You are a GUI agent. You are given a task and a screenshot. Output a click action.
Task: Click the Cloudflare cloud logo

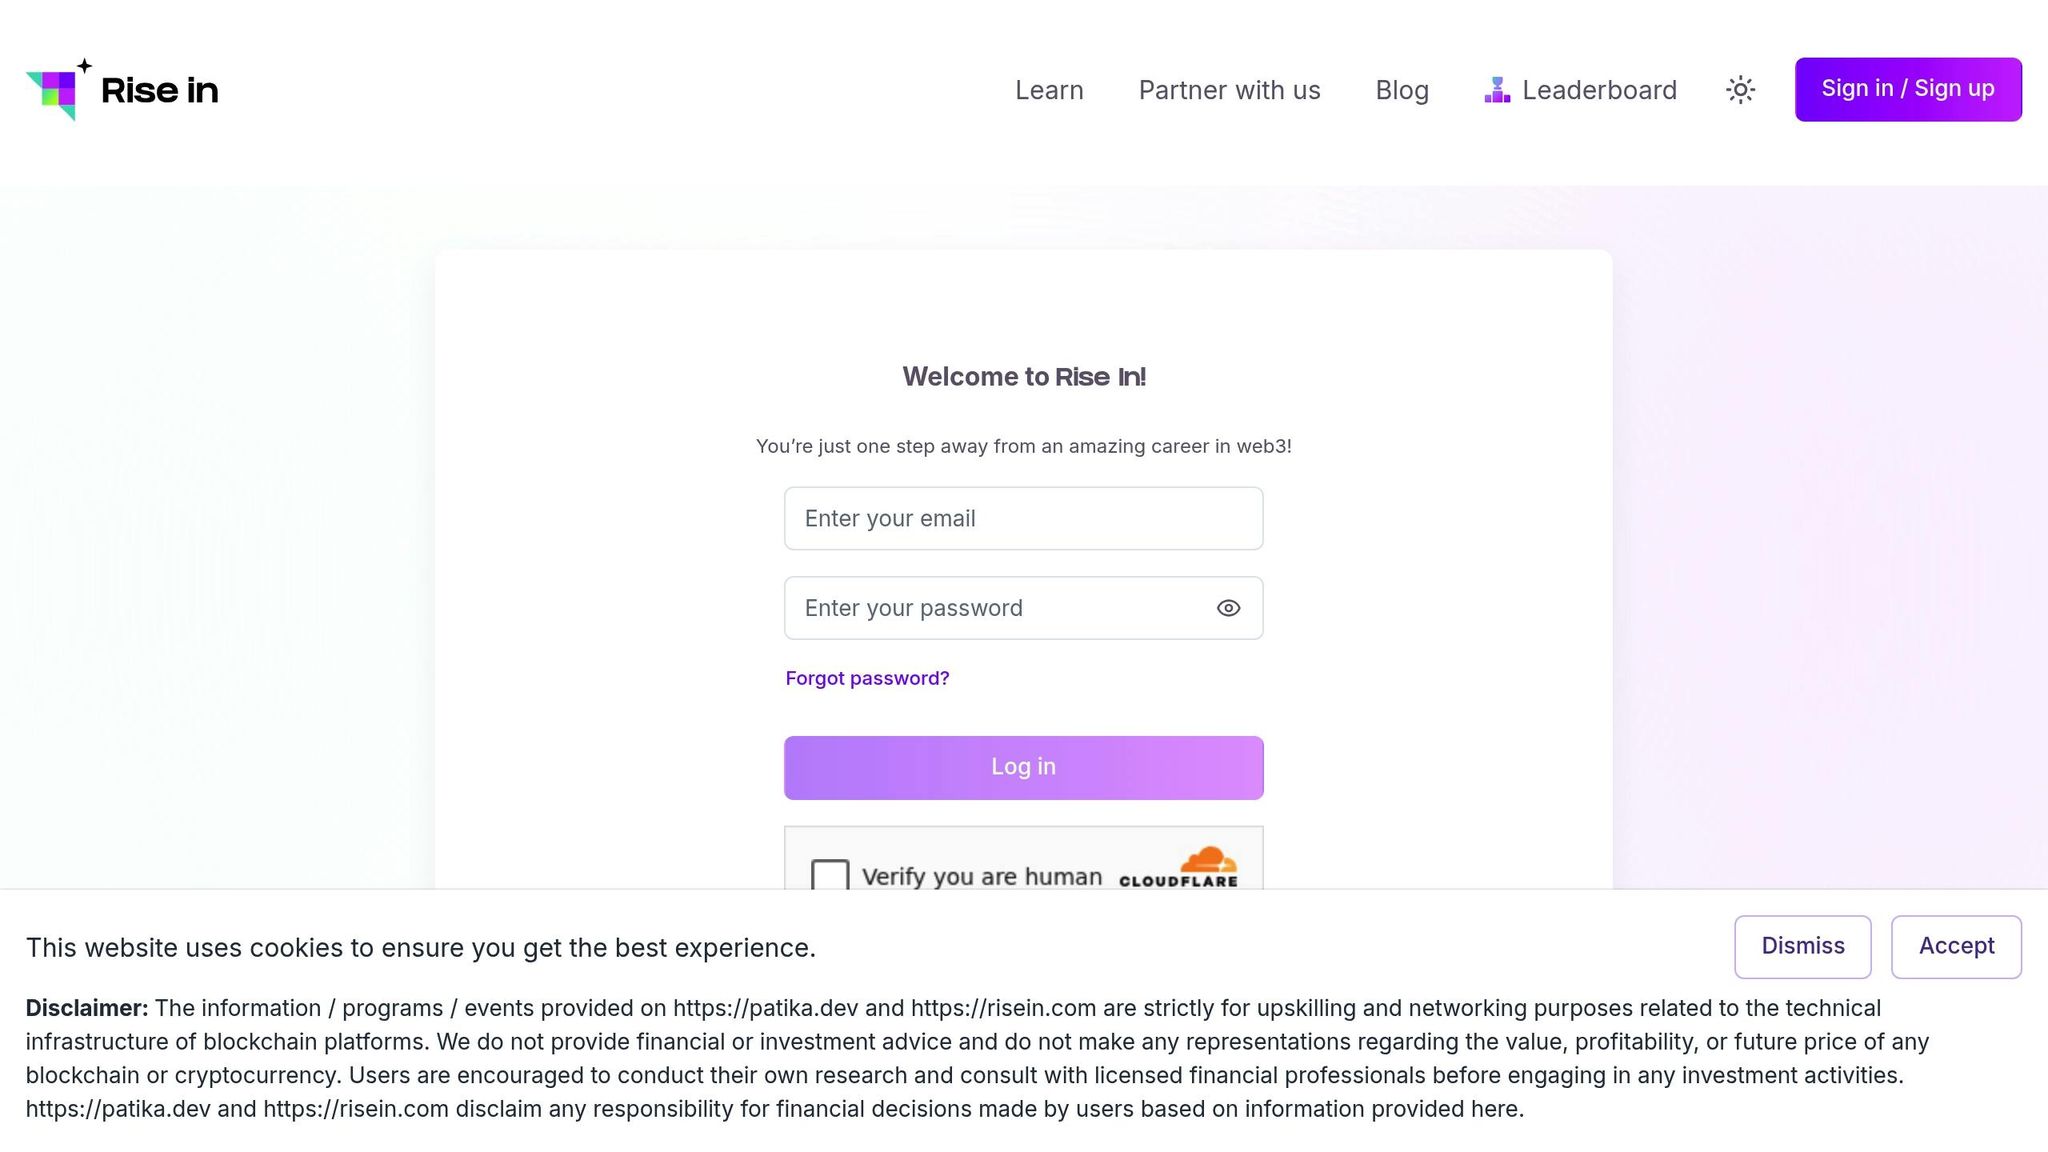click(x=1208, y=860)
